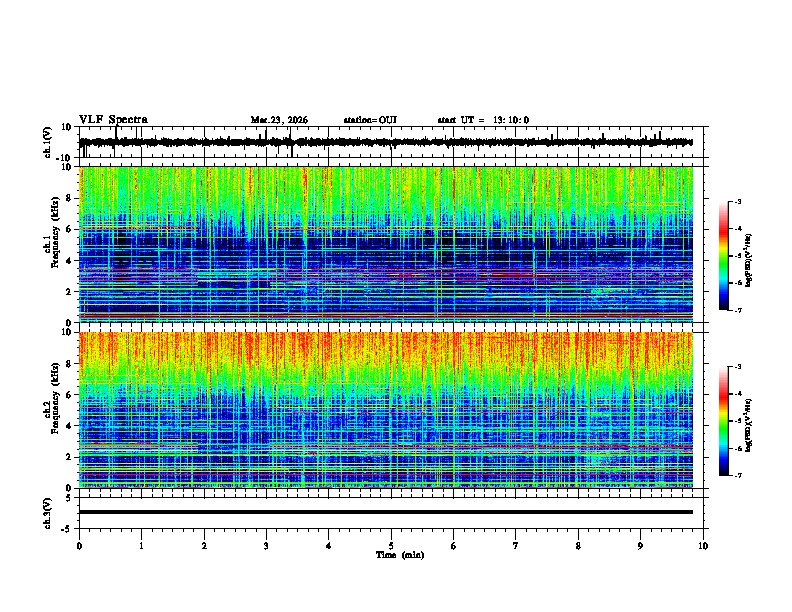Select the ch.1 voltage waveform strip

393,142
